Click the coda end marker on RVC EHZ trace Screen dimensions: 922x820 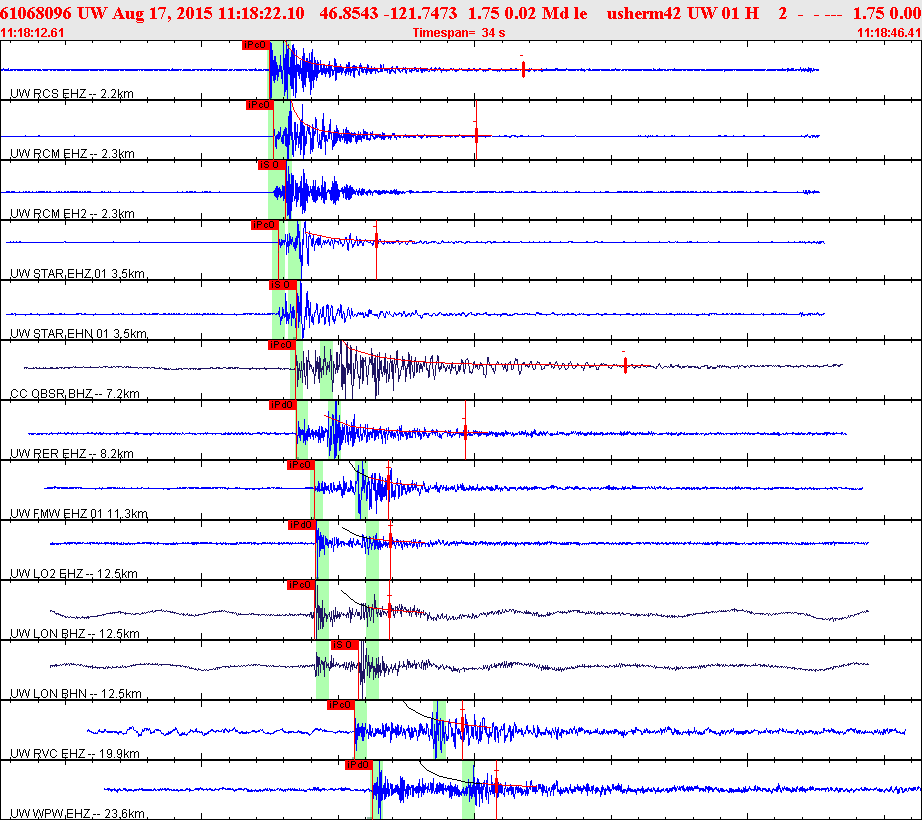click(463, 726)
